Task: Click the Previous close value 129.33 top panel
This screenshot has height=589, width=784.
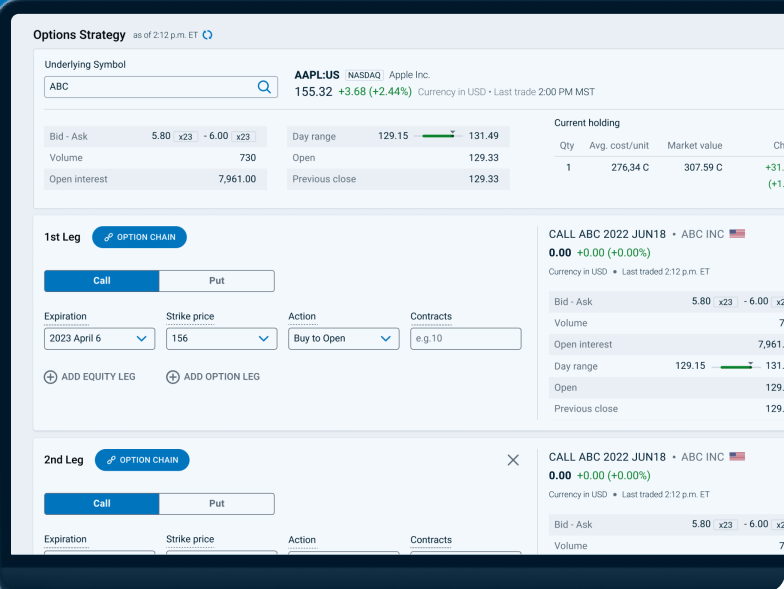Action: (484, 179)
